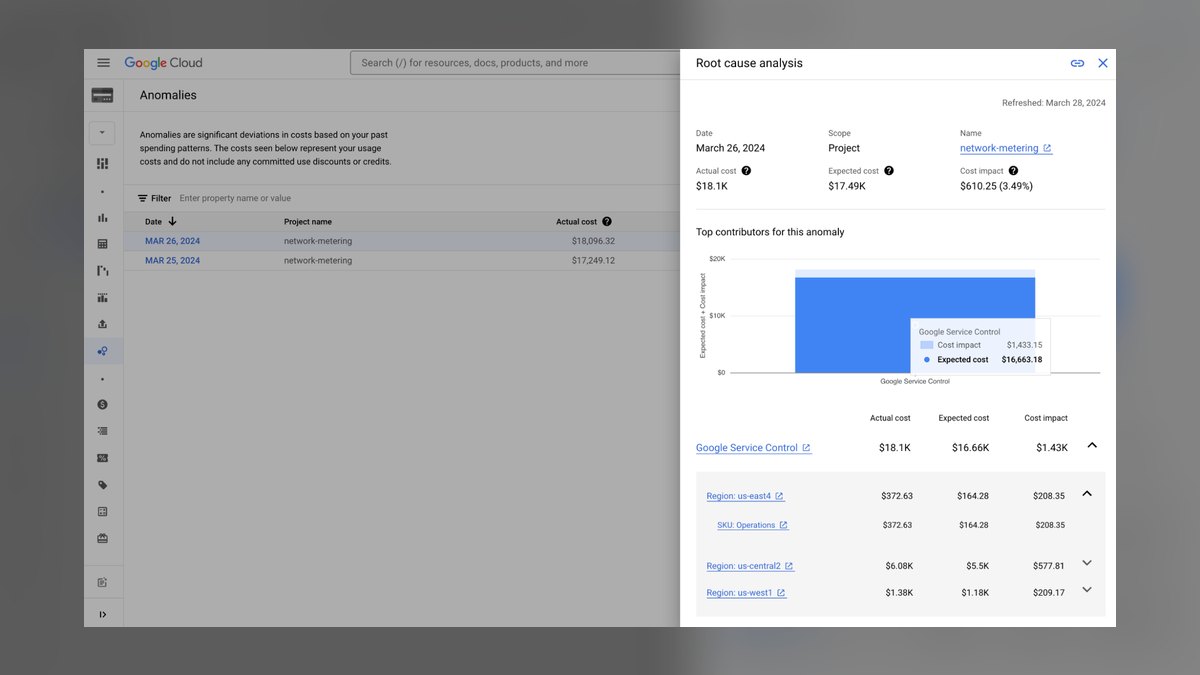1200x675 pixels.
Task: Click the Project name column header
Action: 308,222
